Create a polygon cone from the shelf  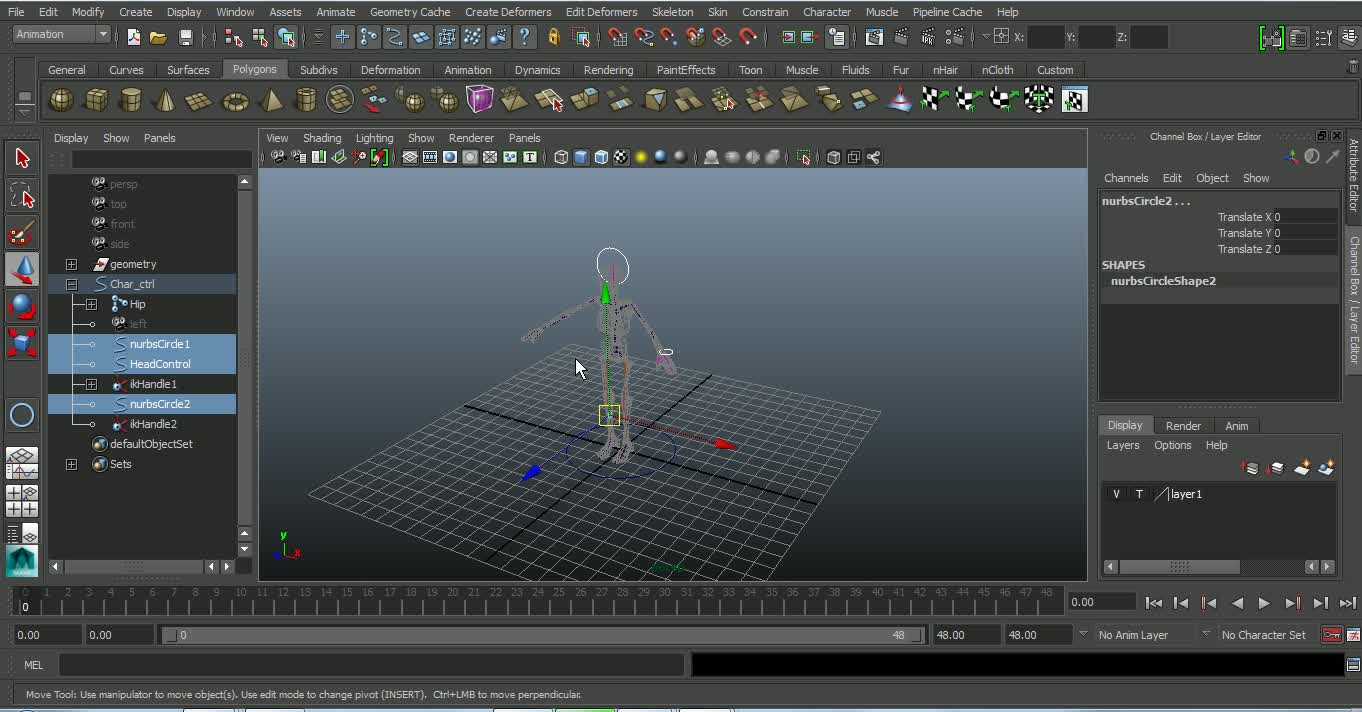[x=165, y=100]
